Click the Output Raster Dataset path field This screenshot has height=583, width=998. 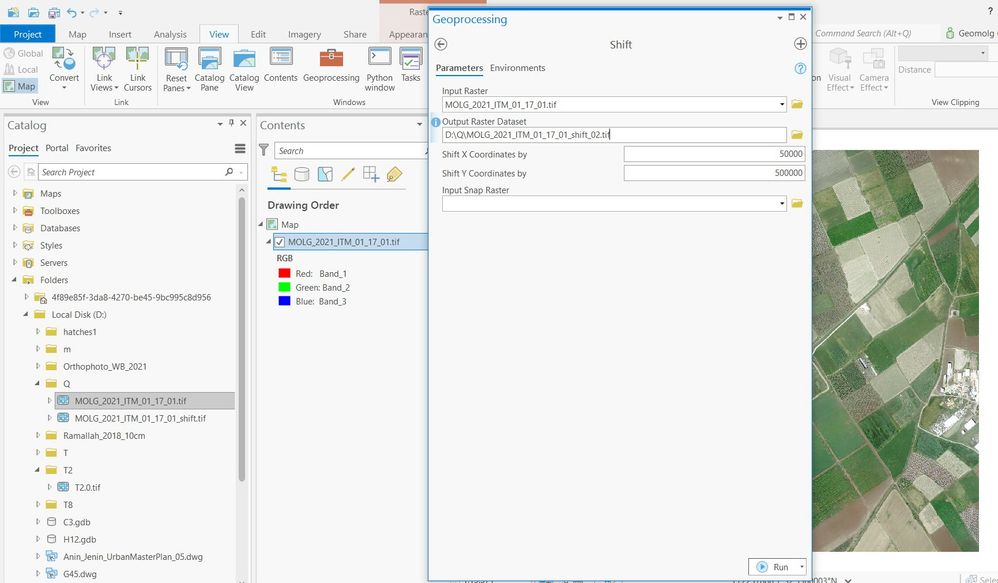(x=614, y=135)
